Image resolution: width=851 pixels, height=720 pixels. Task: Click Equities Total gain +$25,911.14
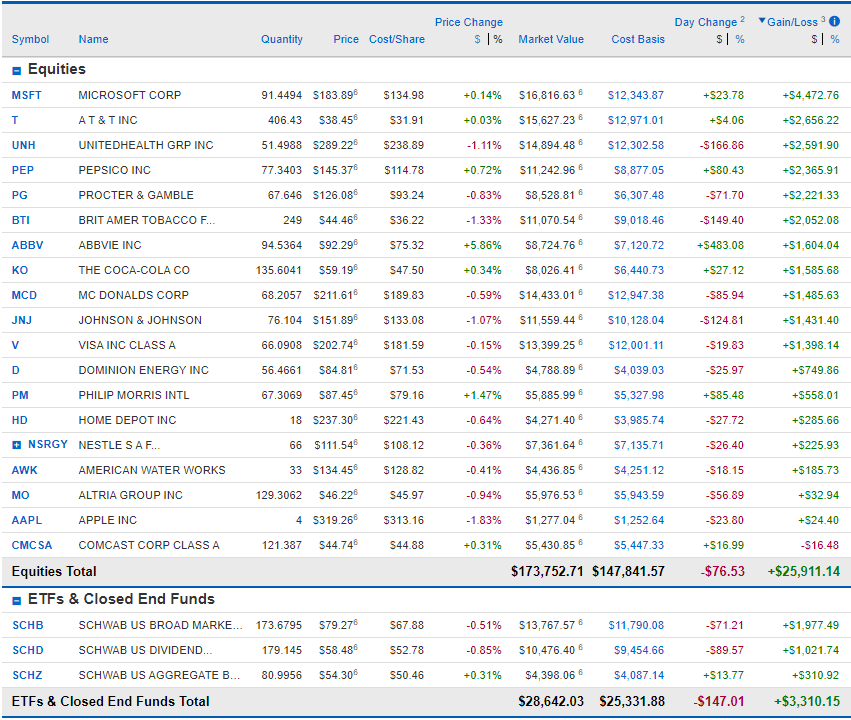[x=803, y=571]
